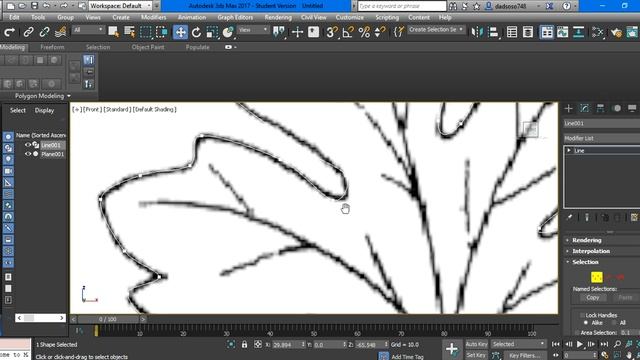Screen dimensions: 640x360
Task: Click the Copy named selection button
Action: (x=593, y=298)
